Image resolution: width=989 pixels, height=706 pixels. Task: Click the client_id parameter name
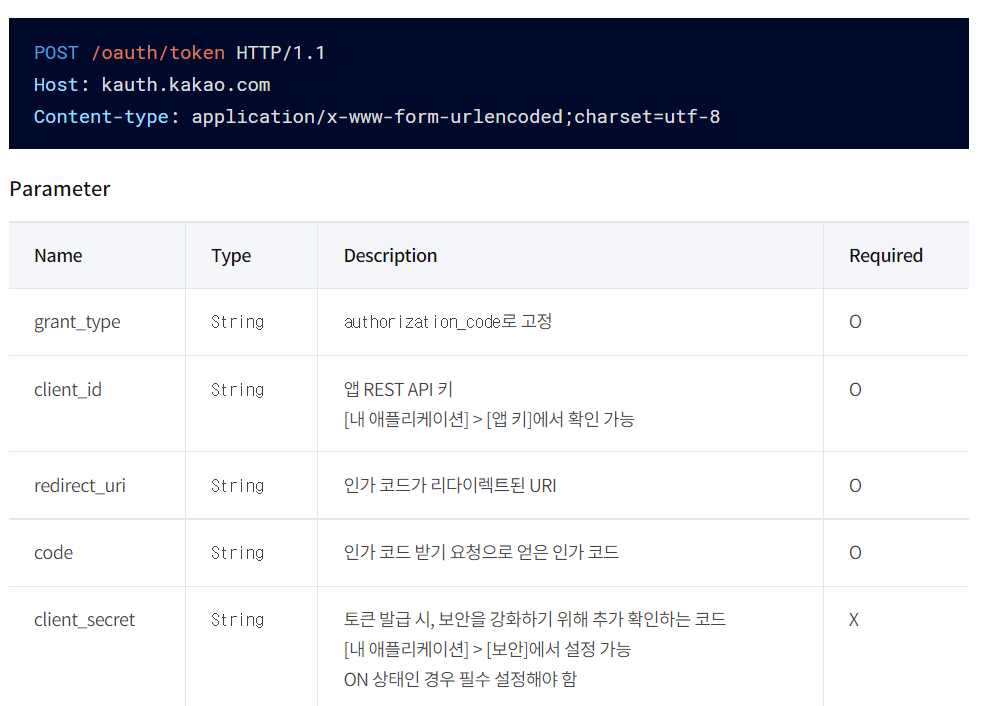pyautogui.click(x=67, y=390)
